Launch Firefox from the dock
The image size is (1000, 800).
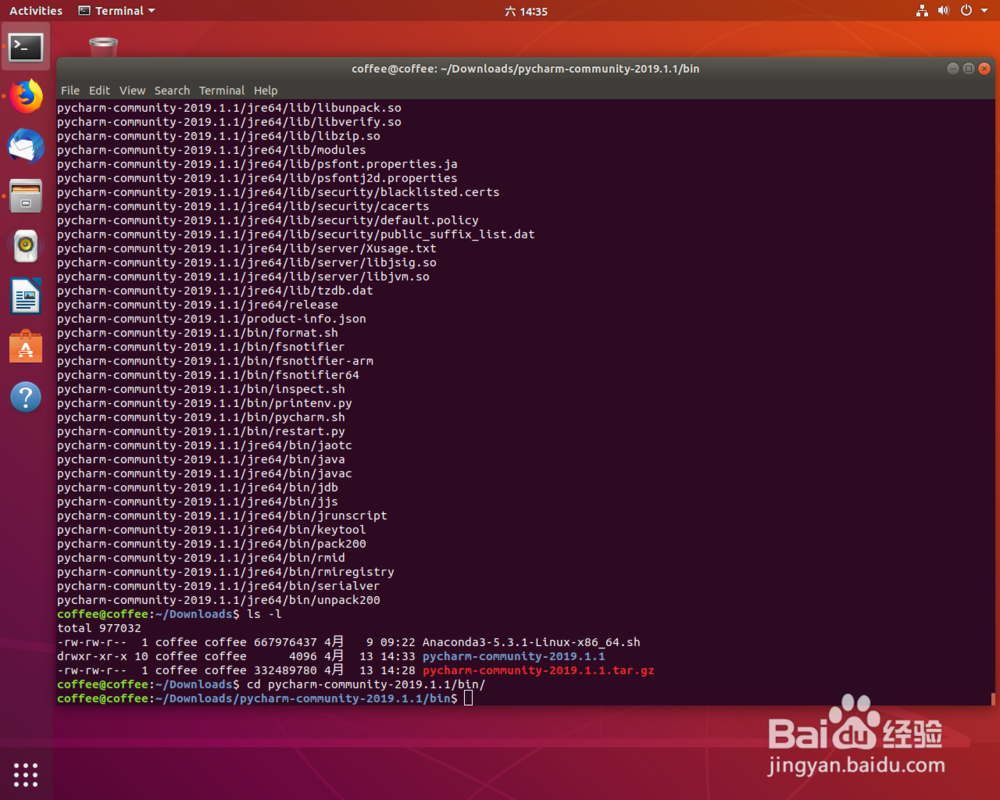pos(26,96)
